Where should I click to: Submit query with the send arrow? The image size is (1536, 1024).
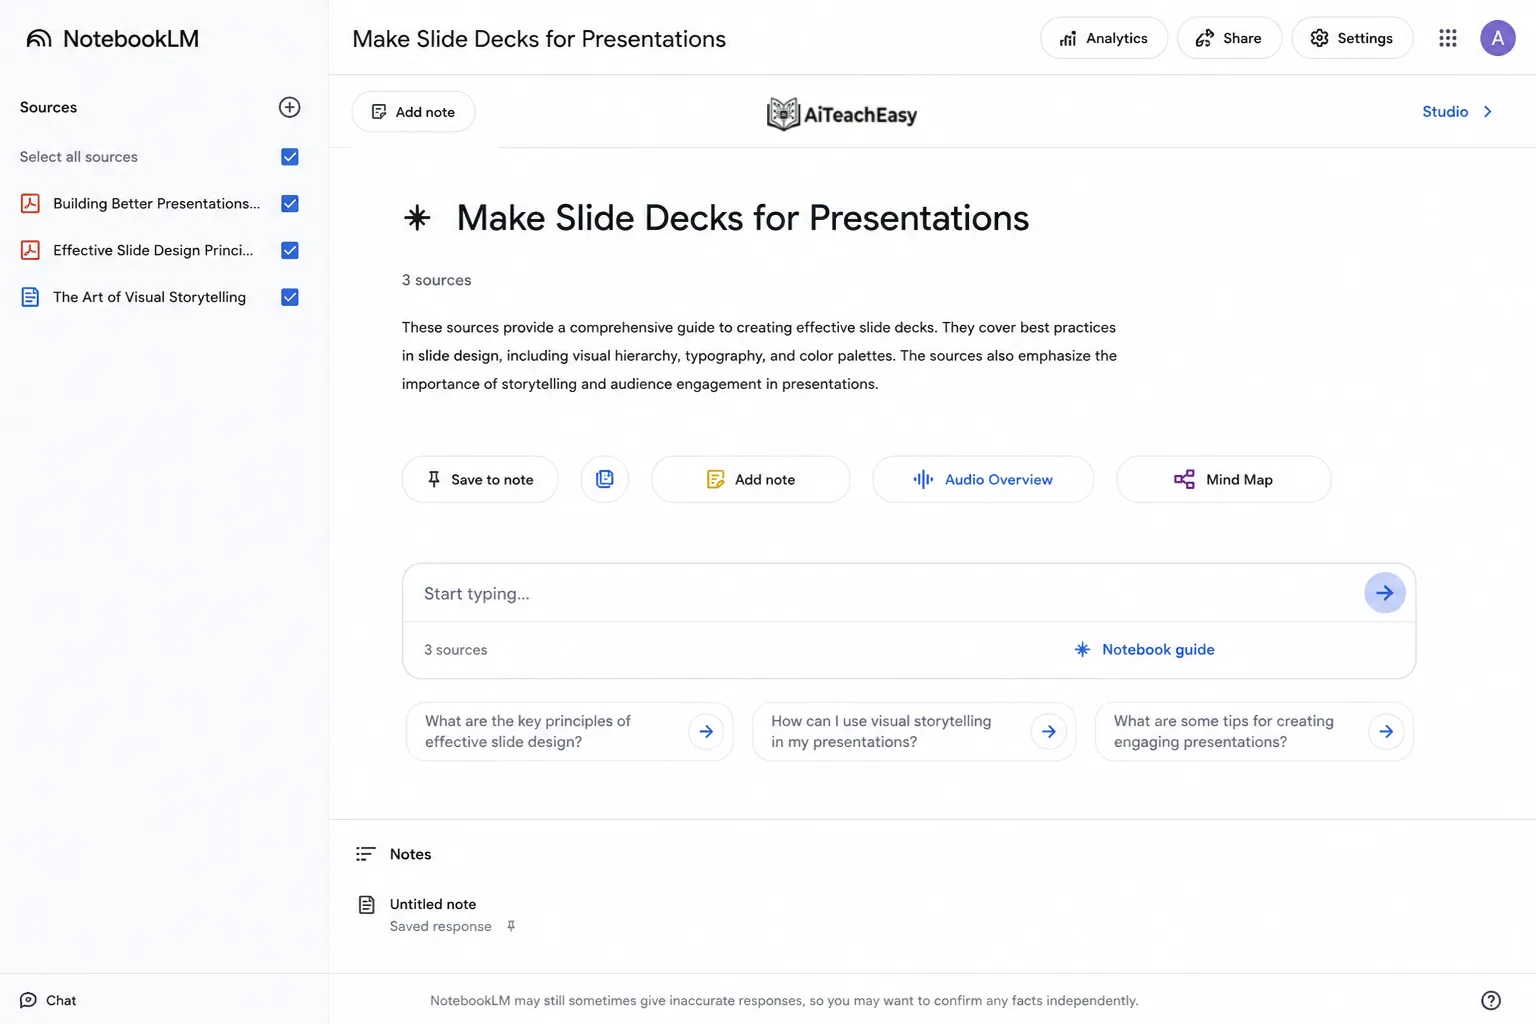coord(1385,593)
